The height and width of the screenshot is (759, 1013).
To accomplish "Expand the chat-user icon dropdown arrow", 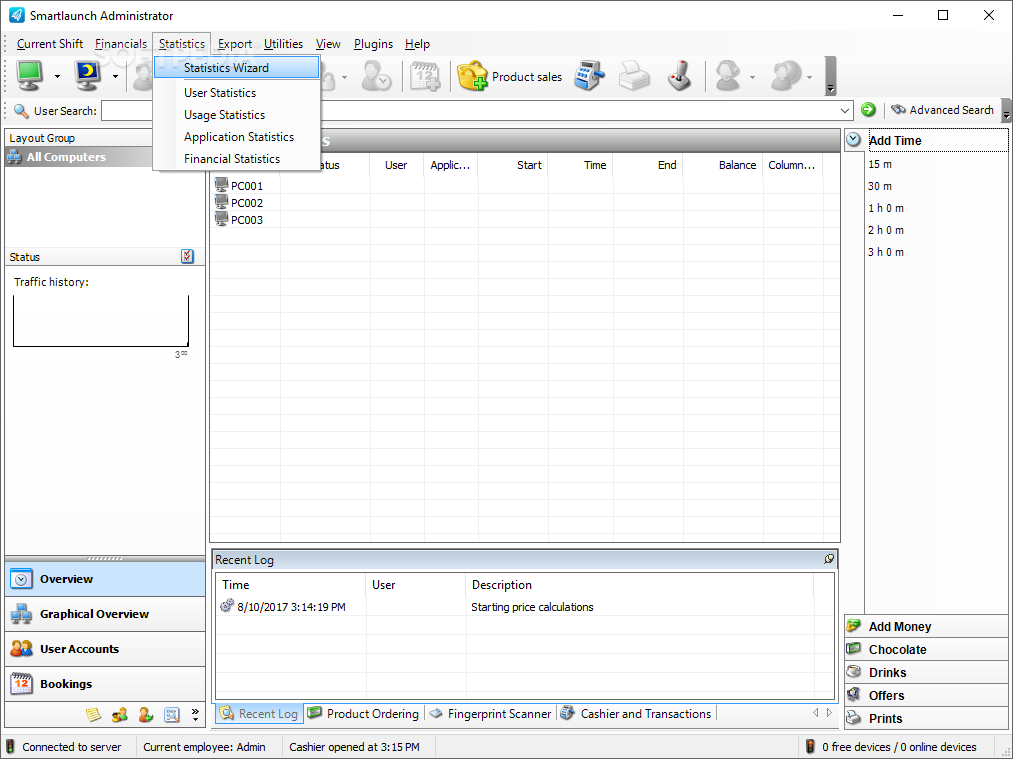I will (x=809, y=78).
